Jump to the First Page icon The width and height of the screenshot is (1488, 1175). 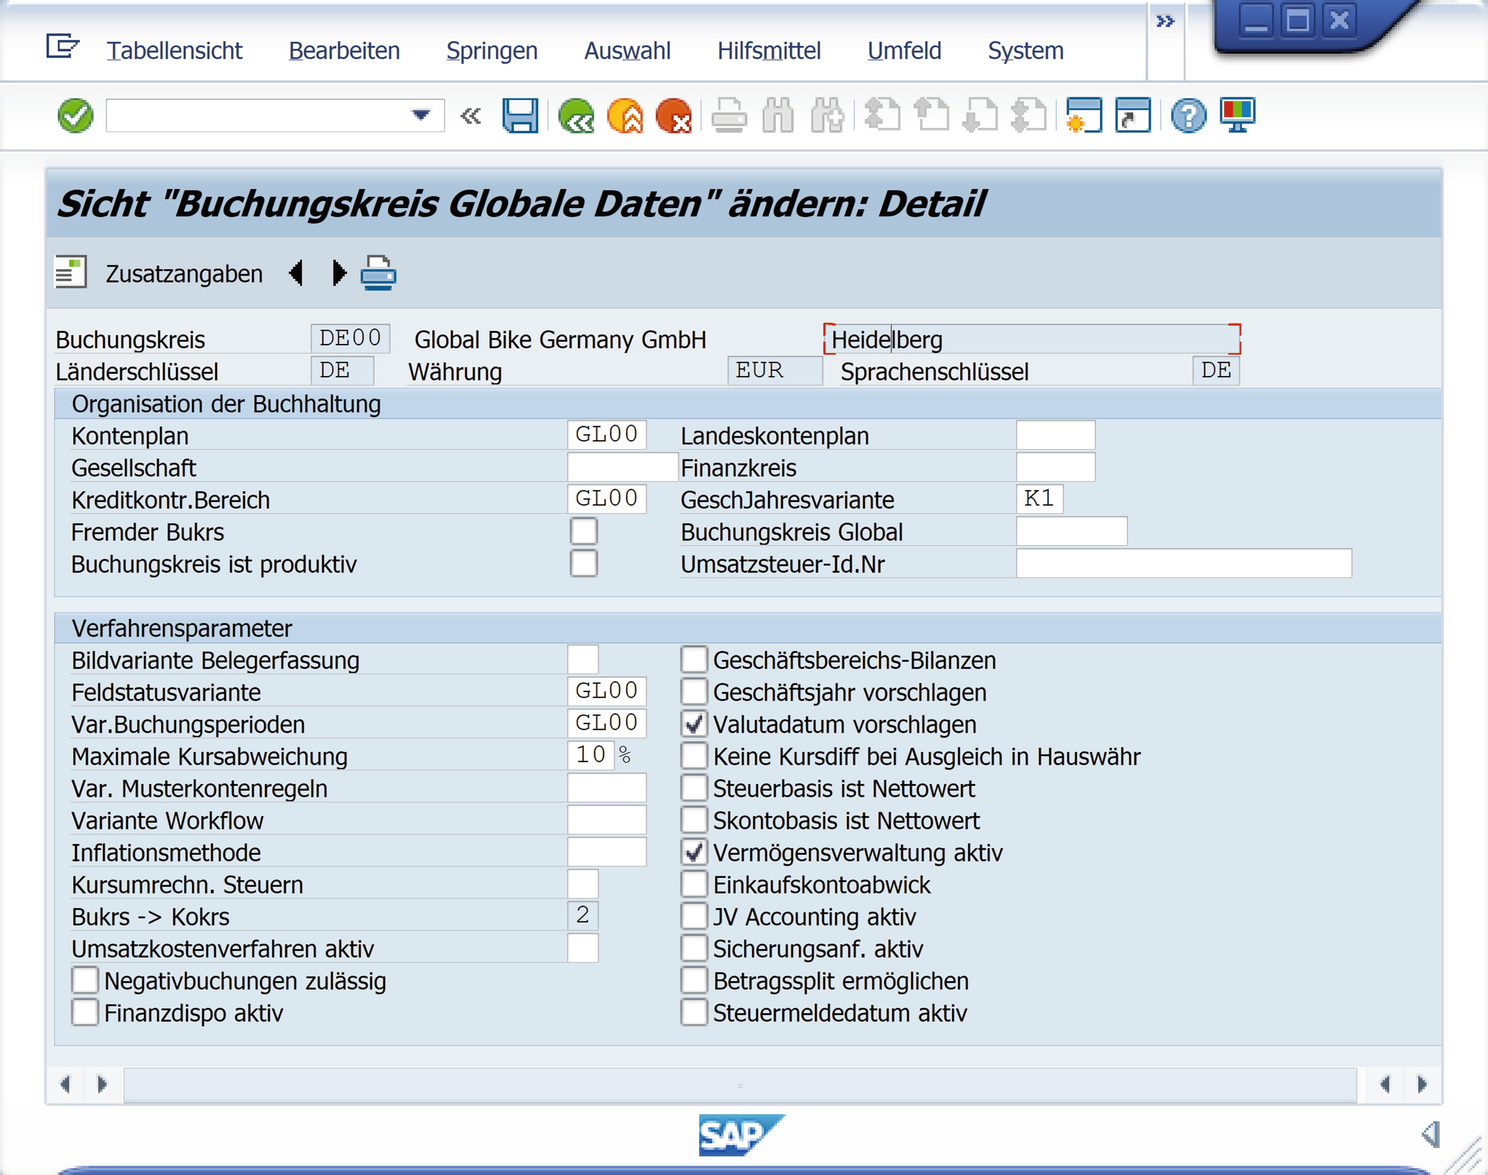pos(882,116)
